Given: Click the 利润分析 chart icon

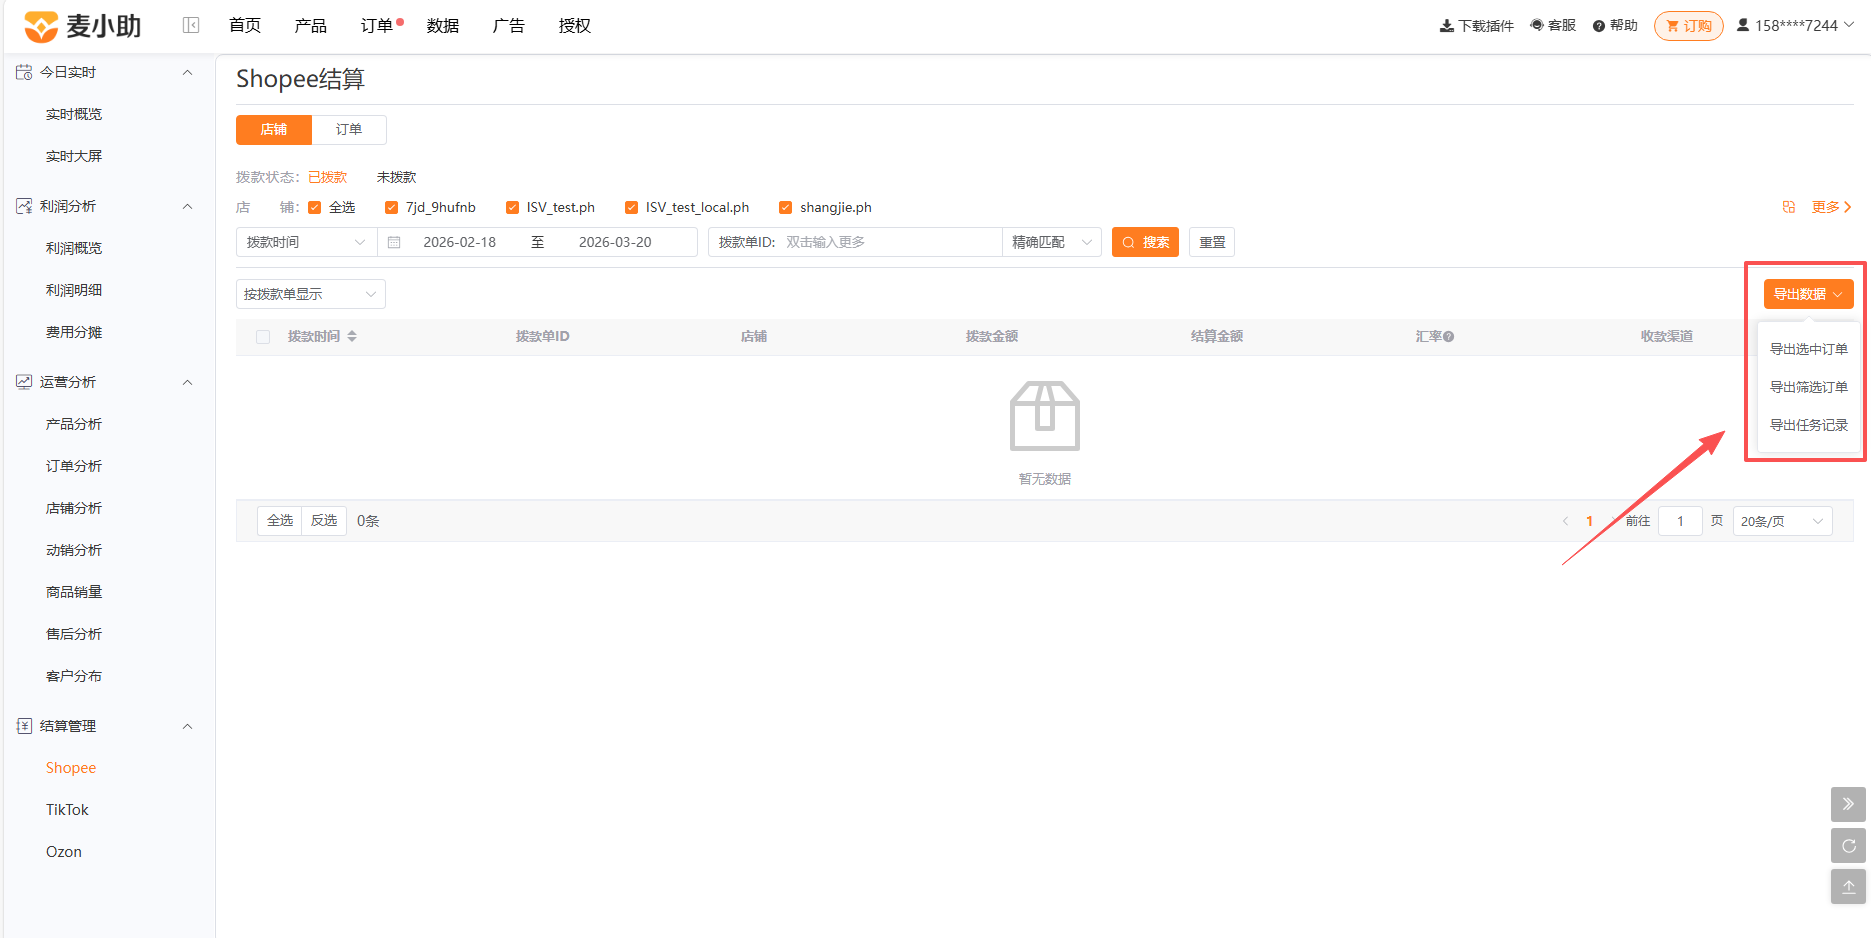Looking at the screenshot, I should pos(24,206).
